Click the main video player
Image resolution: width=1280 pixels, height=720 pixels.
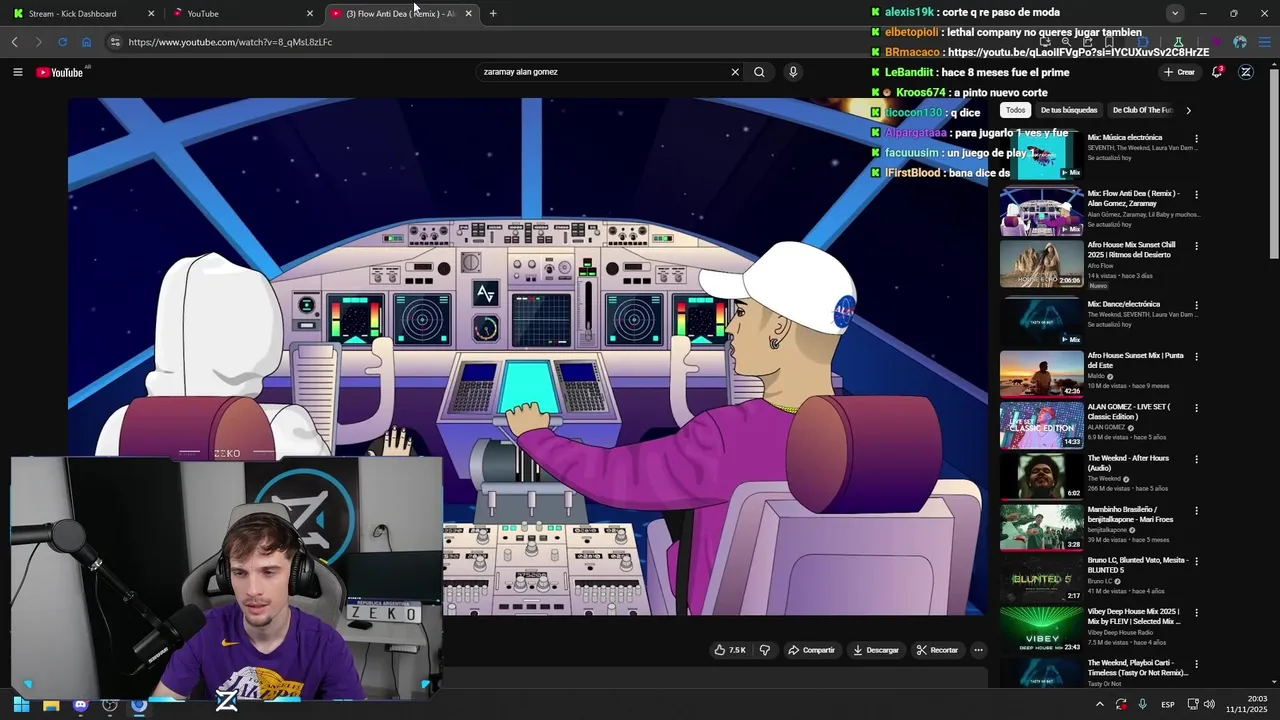[527, 356]
